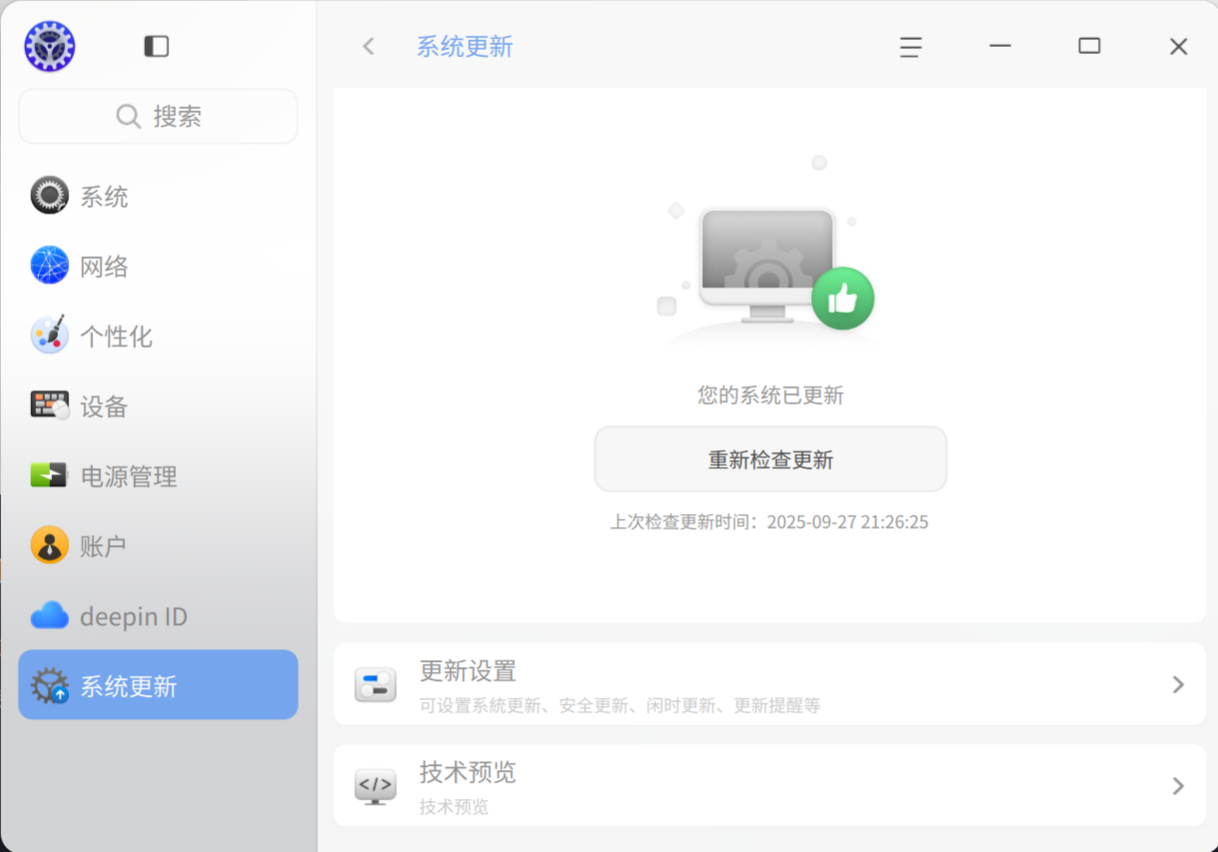Expand 更新设置 with its right chevron

(1178, 685)
